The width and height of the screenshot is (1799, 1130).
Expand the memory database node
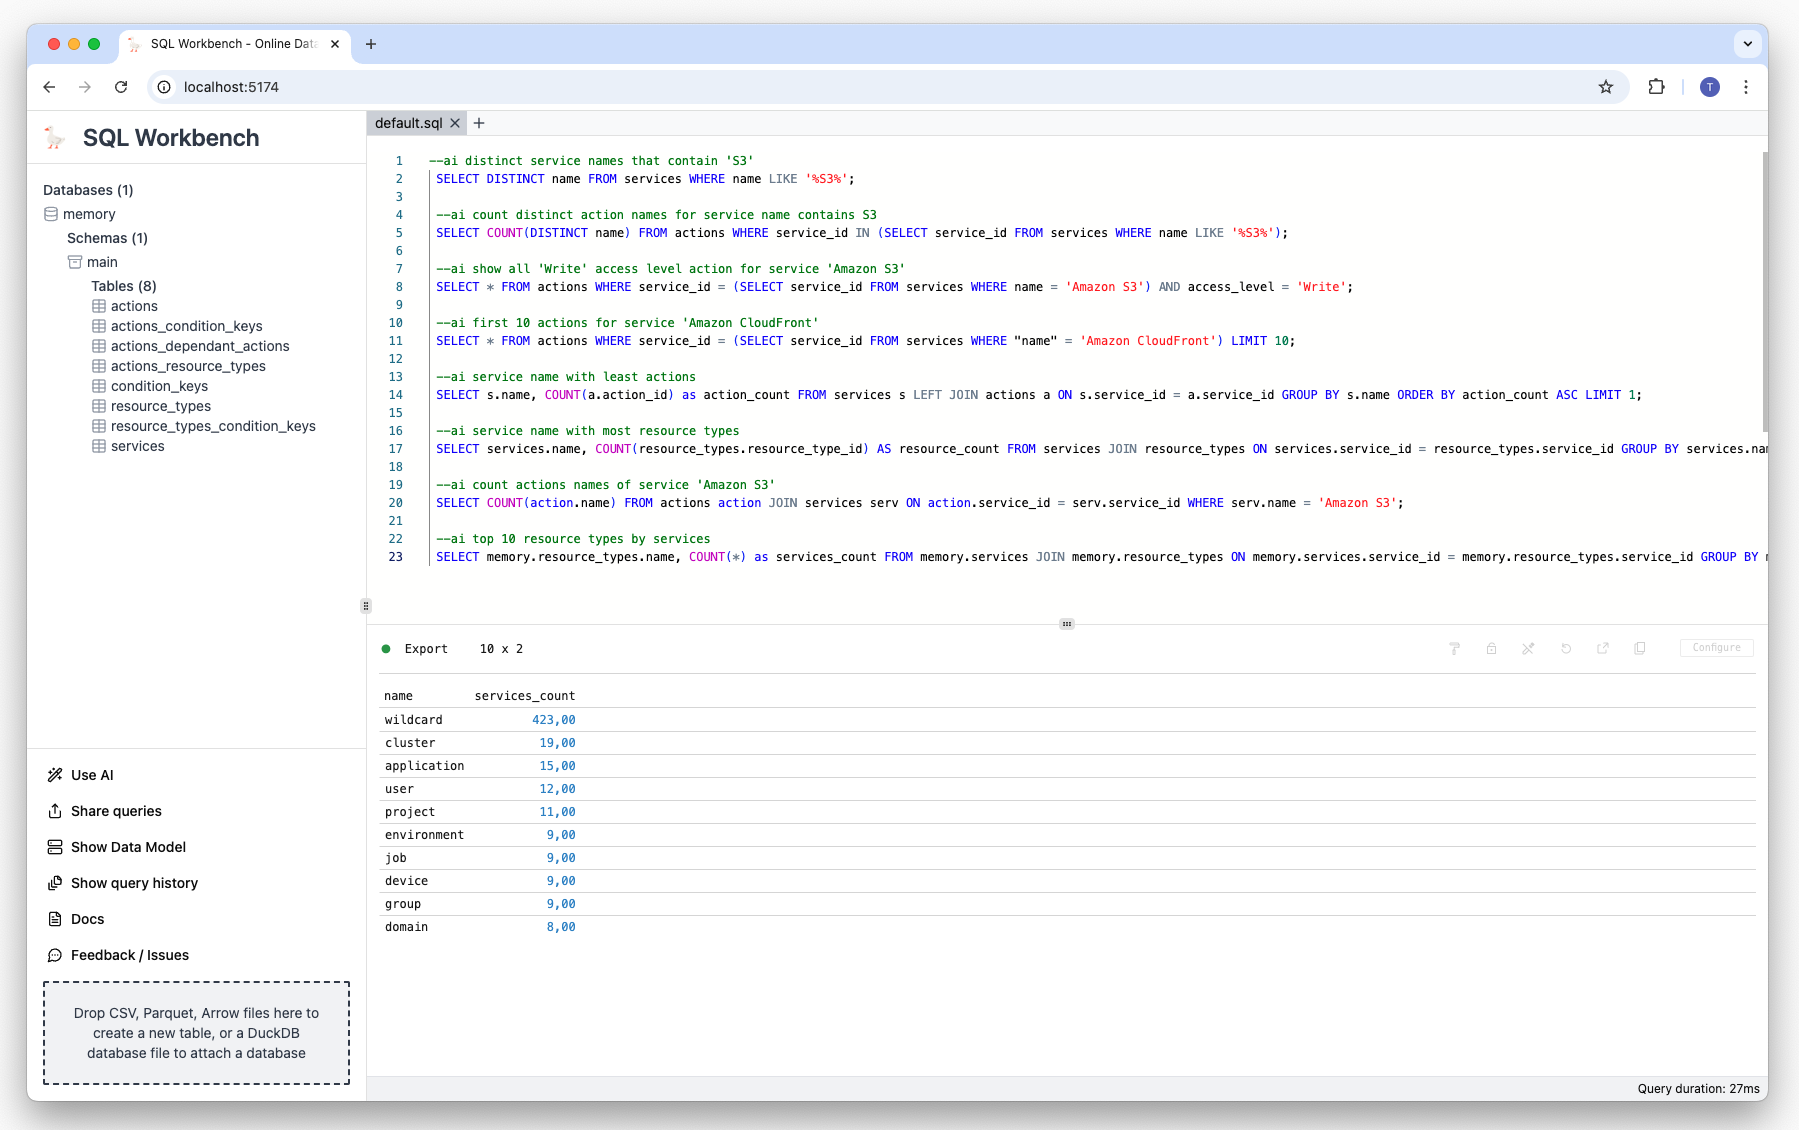click(x=89, y=214)
